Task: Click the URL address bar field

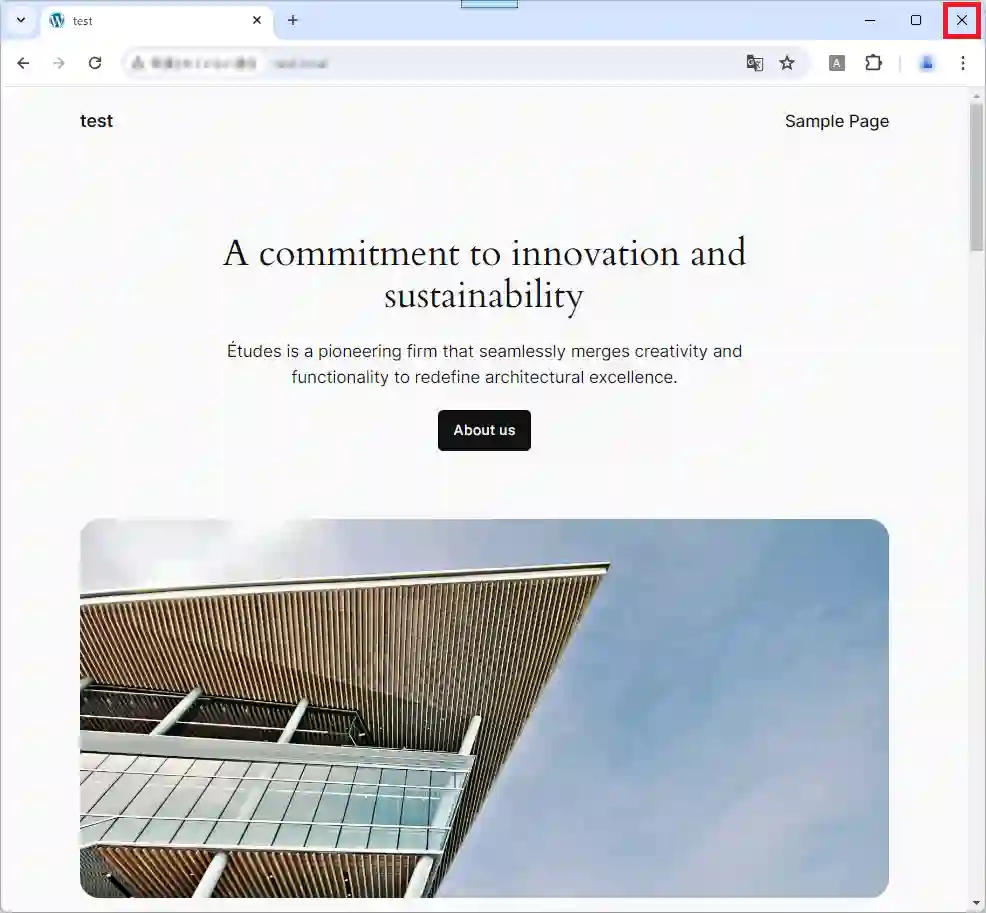Action: coord(503,63)
